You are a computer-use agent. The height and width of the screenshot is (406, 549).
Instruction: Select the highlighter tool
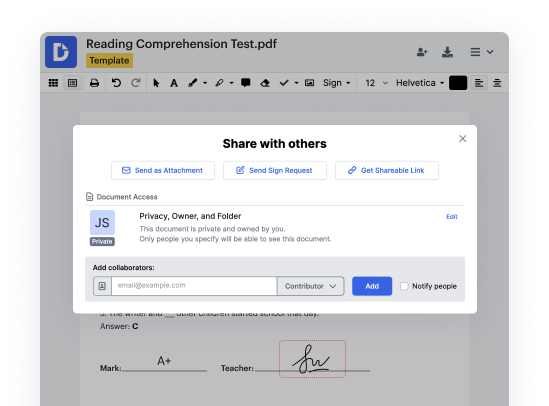[219, 83]
